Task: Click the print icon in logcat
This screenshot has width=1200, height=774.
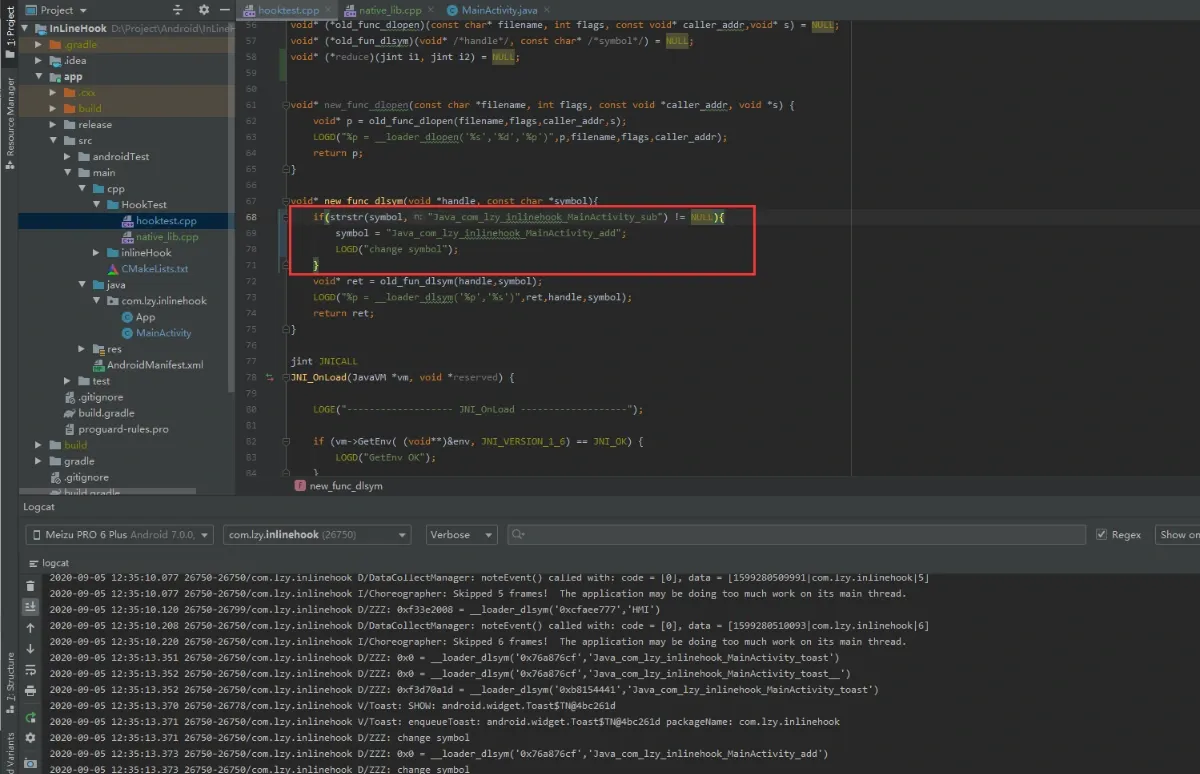Action: coord(30,691)
